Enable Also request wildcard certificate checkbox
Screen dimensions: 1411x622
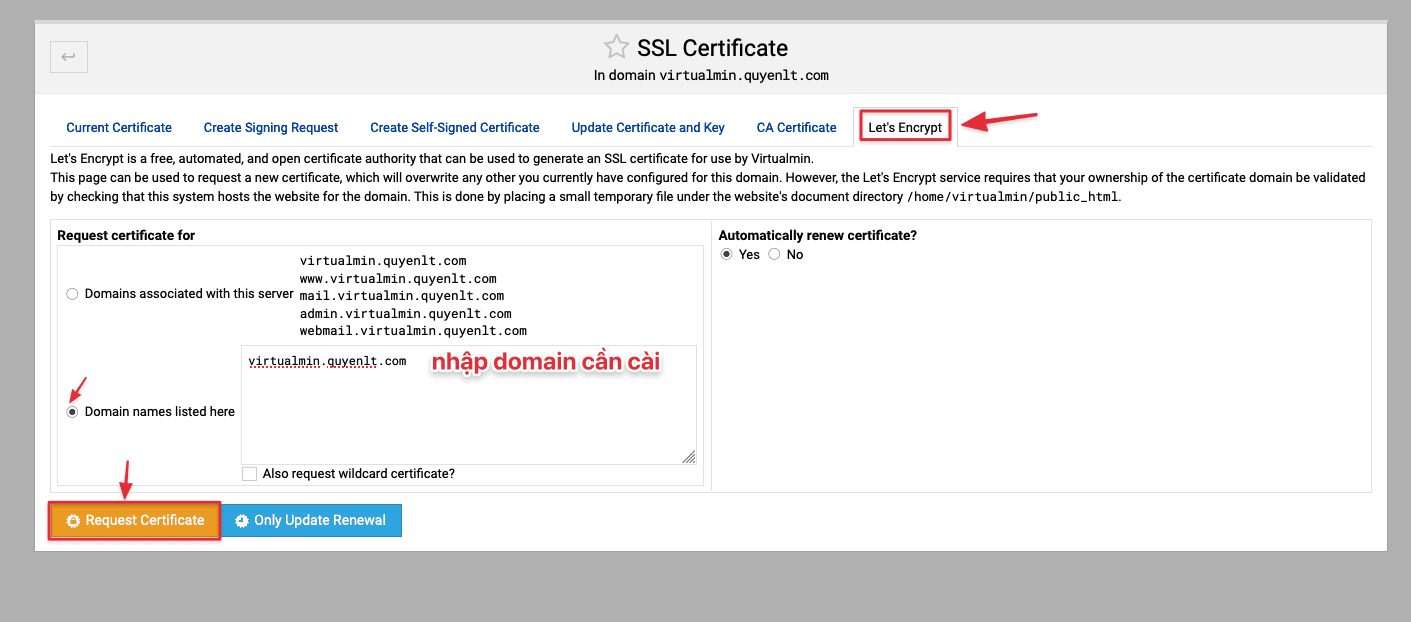click(x=250, y=474)
